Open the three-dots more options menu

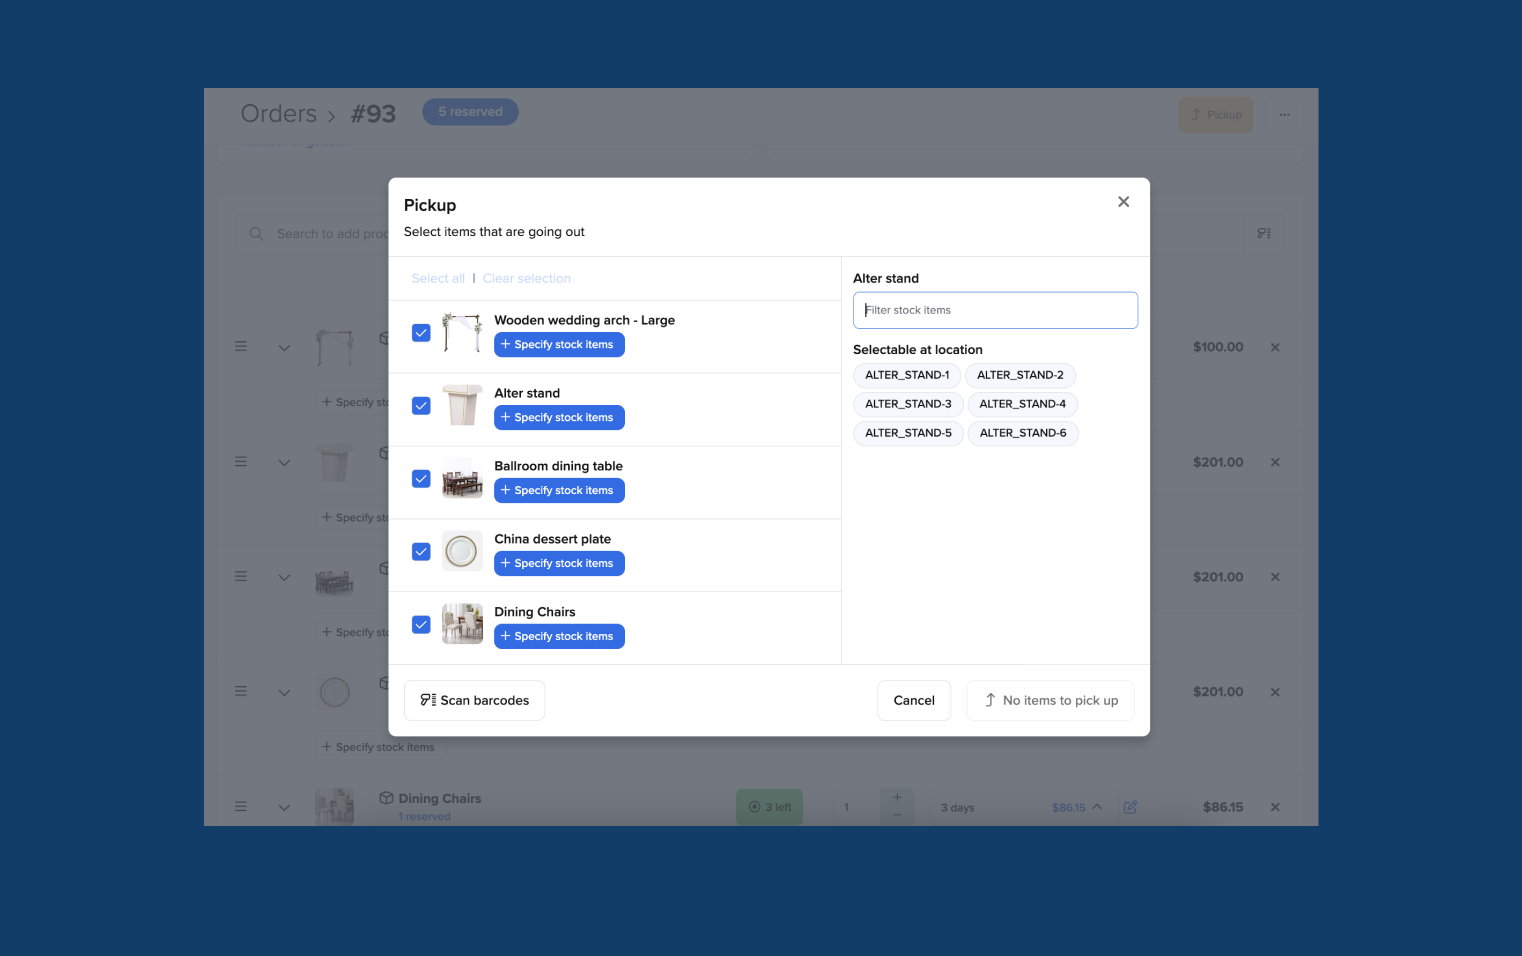pyautogui.click(x=1284, y=115)
